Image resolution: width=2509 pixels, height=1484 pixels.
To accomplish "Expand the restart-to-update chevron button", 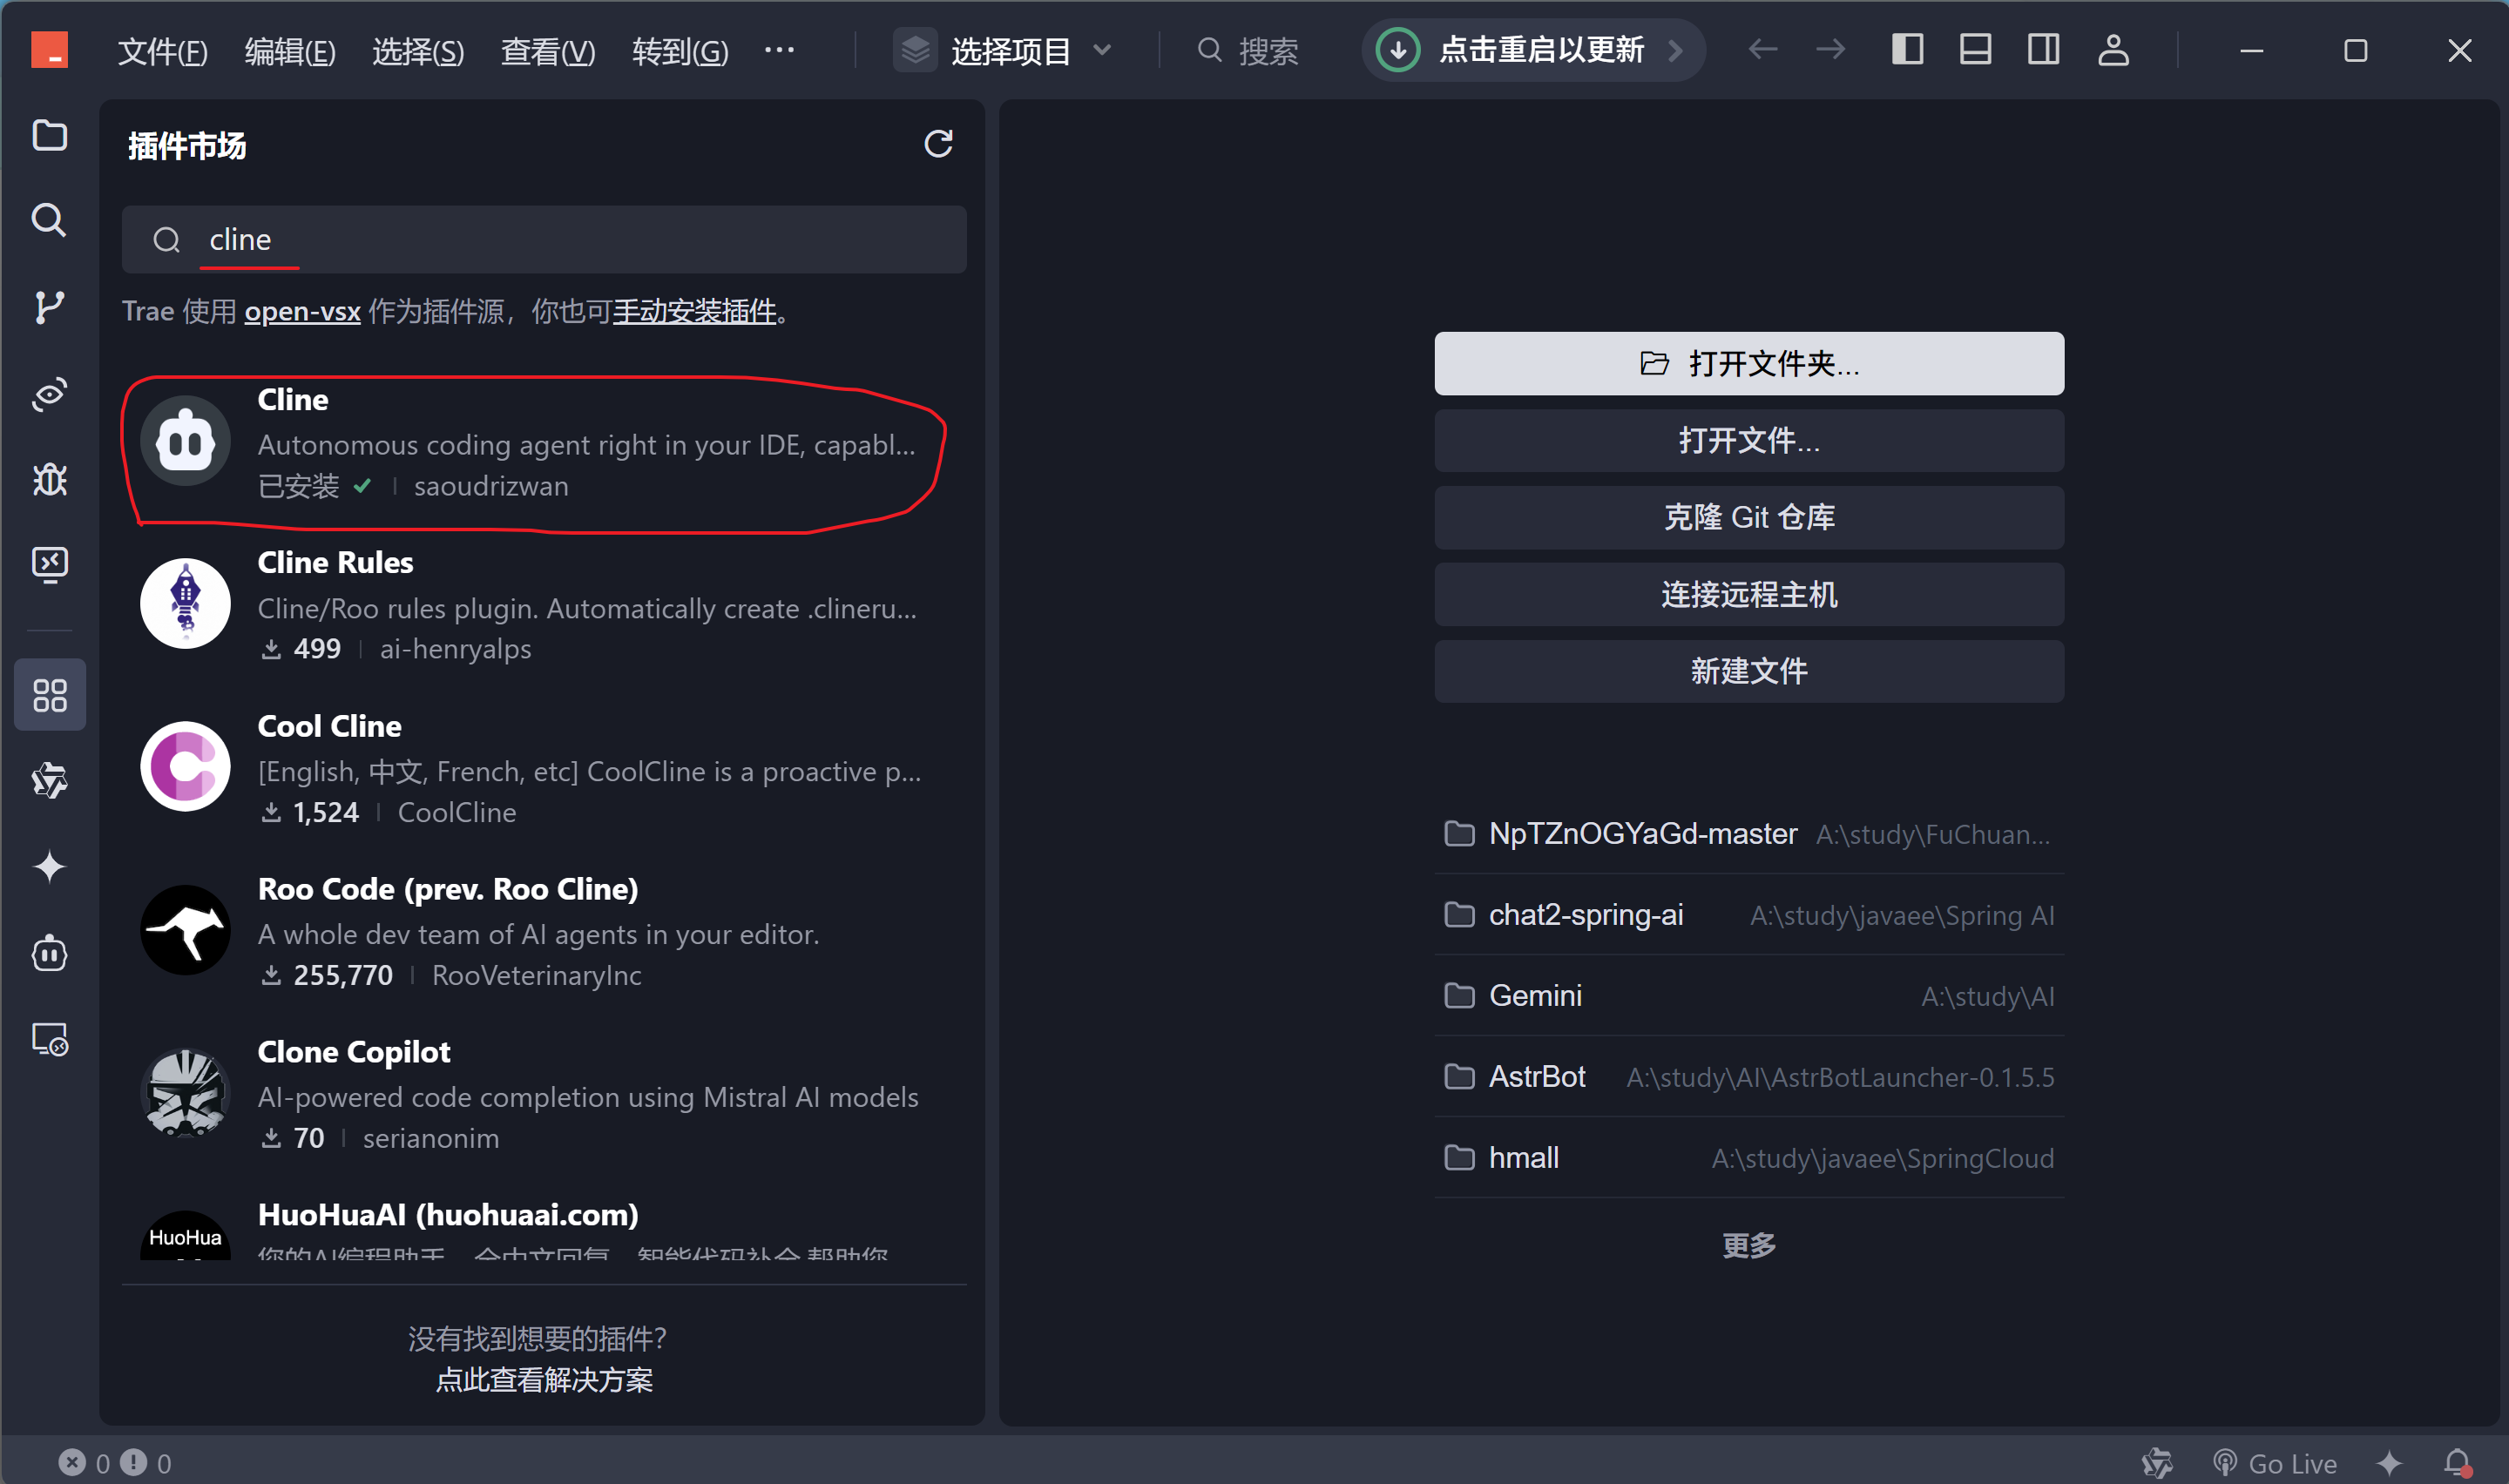I will (x=1675, y=50).
